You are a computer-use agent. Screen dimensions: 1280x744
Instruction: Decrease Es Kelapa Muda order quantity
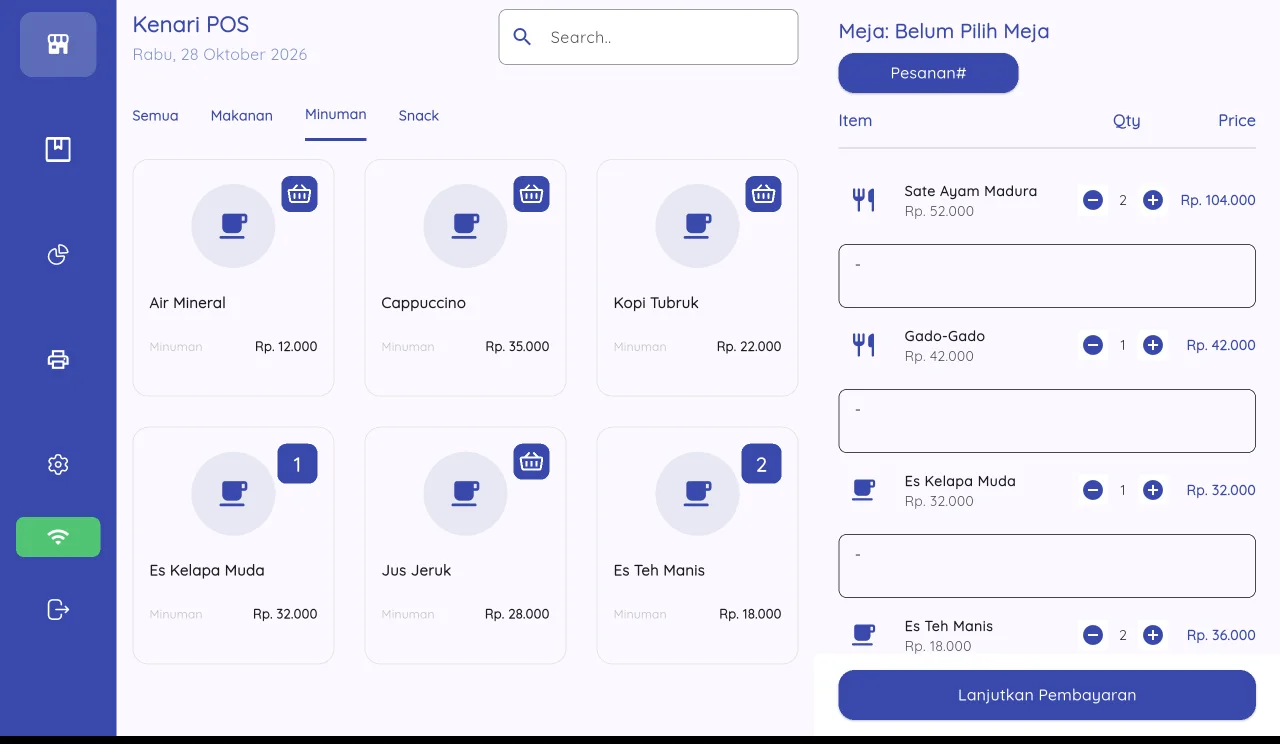pyautogui.click(x=1093, y=490)
